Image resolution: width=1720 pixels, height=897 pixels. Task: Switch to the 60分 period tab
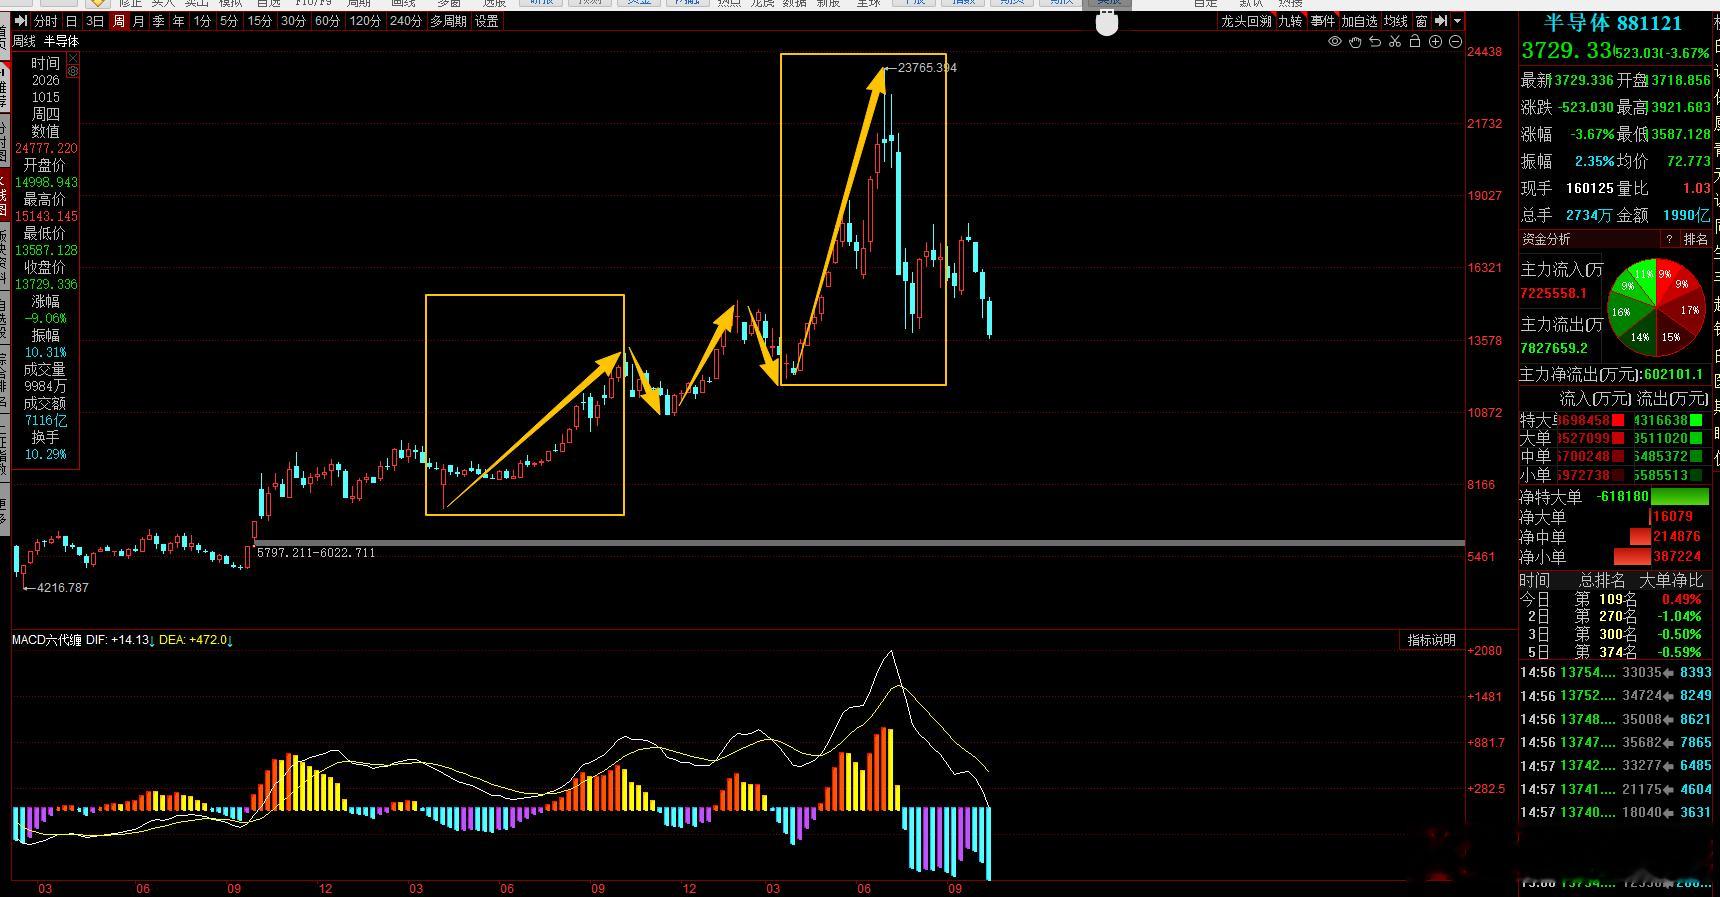tap(327, 21)
